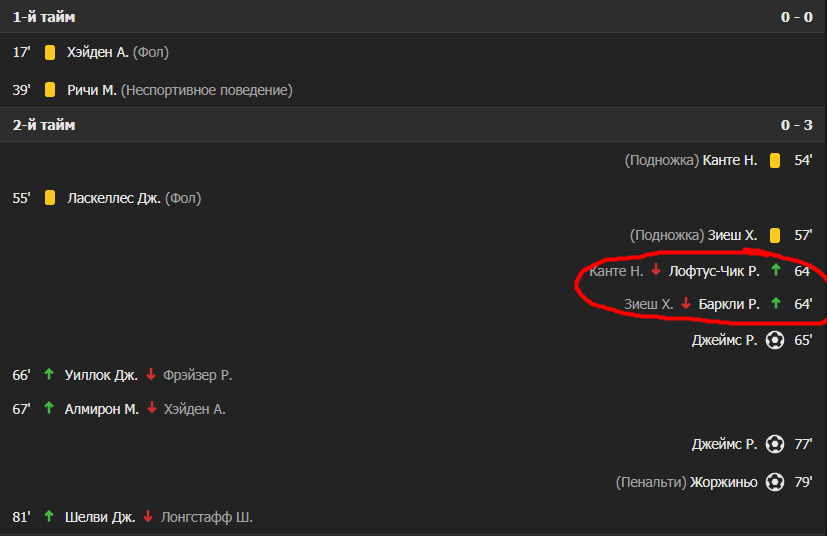Click Зиеш Х. name at 57' booking
The image size is (827, 536).
pos(732,235)
